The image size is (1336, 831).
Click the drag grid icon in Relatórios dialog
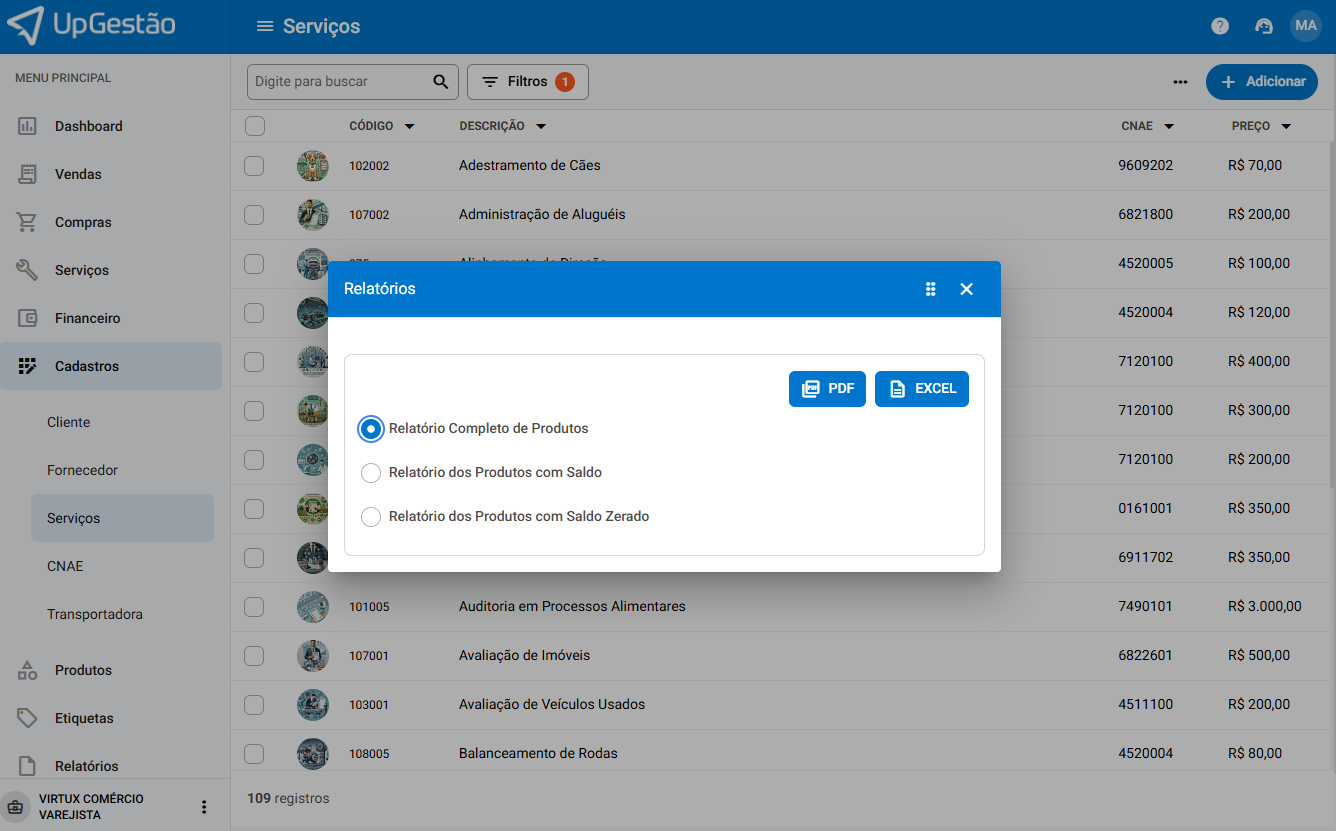click(x=930, y=289)
